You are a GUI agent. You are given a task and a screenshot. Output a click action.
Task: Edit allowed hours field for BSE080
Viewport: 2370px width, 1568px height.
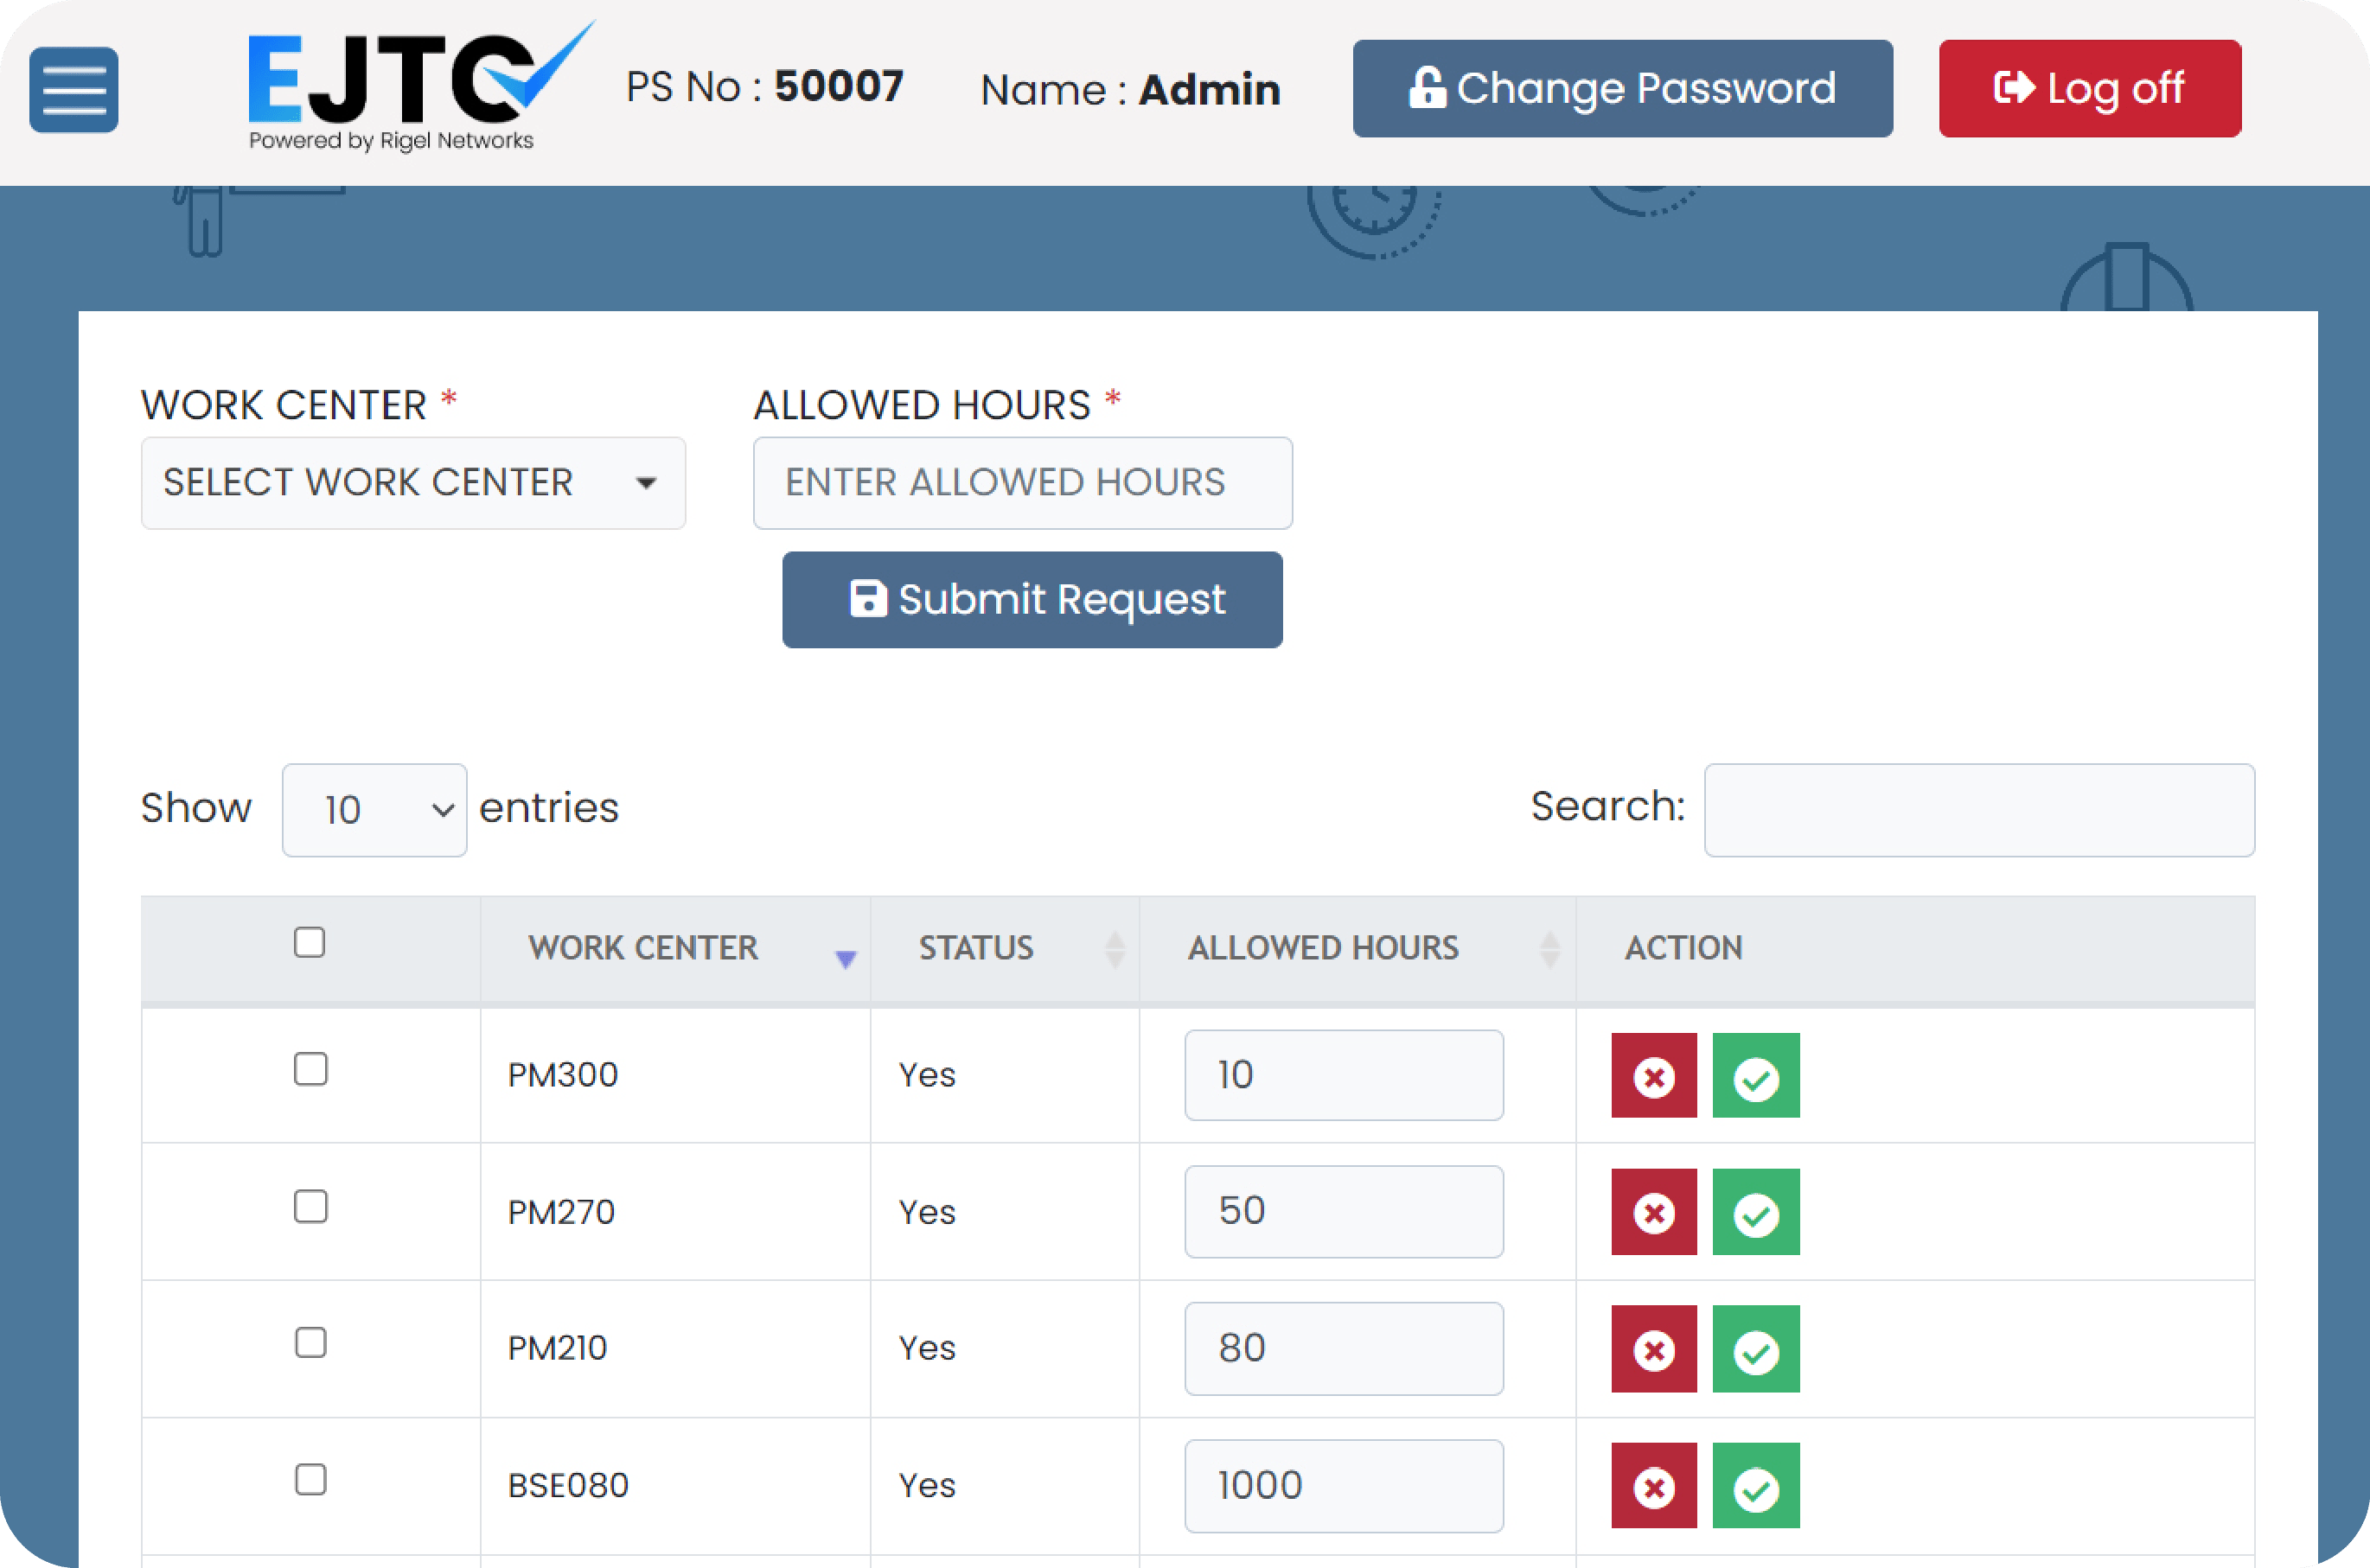(x=1344, y=1486)
